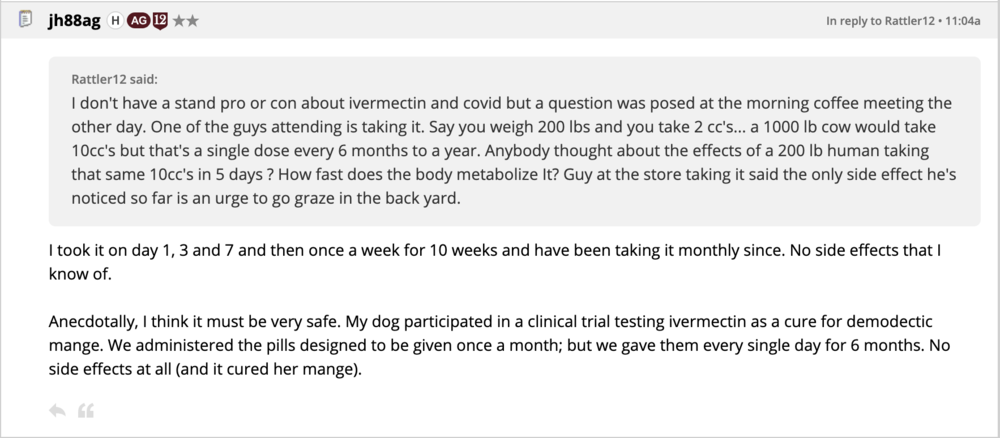The height and width of the screenshot is (438, 1000).
Task: Reply to the post using arrow icon
Action: (x=57, y=410)
